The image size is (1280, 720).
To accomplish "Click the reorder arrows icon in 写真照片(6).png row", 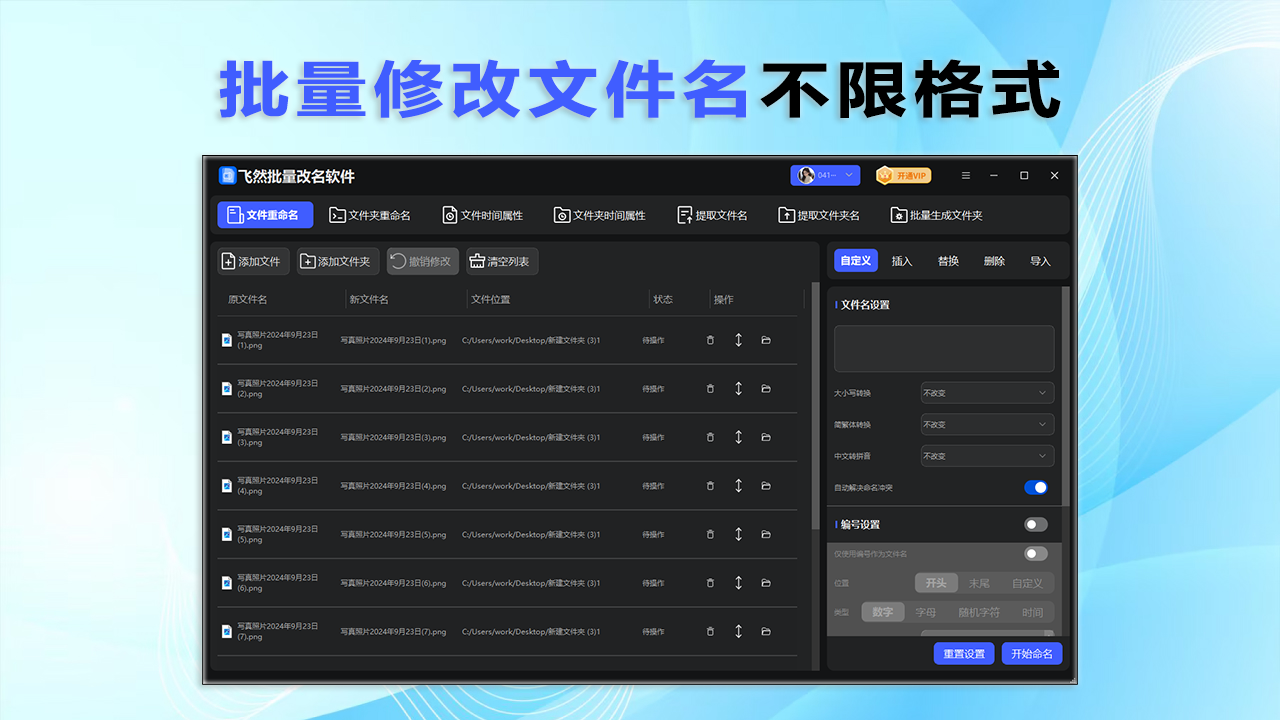I will (738, 583).
